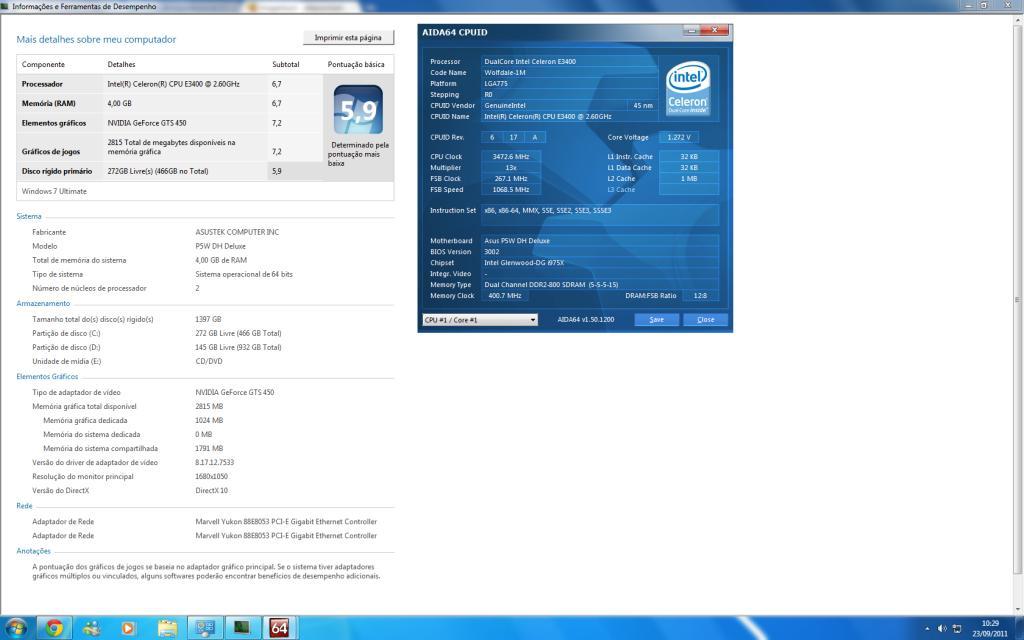This screenshot has height=640, width=1024.
Task: Switch to the Control Panel taskbar window
Action: coord(205,628)
